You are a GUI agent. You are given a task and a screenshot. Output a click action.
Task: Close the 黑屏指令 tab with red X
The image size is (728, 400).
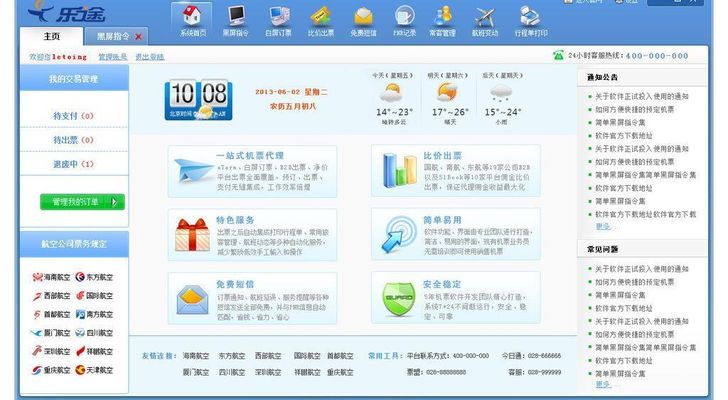pos(138,37)
